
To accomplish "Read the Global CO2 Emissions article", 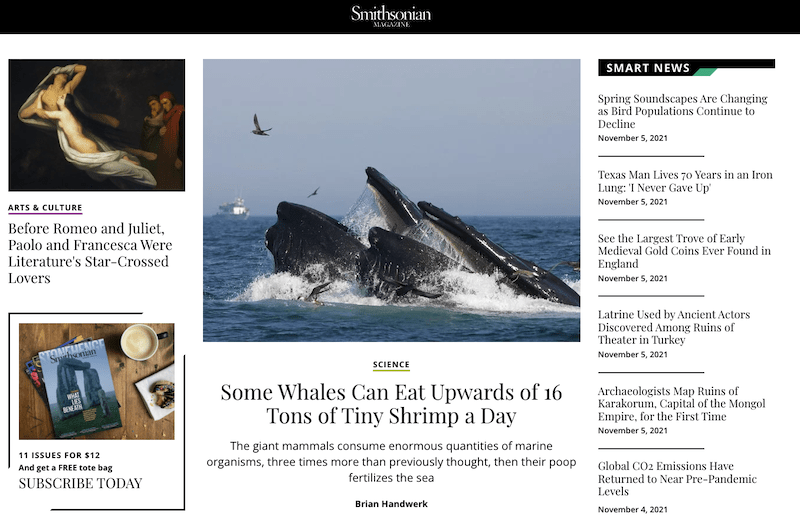I will click(677, 479).
